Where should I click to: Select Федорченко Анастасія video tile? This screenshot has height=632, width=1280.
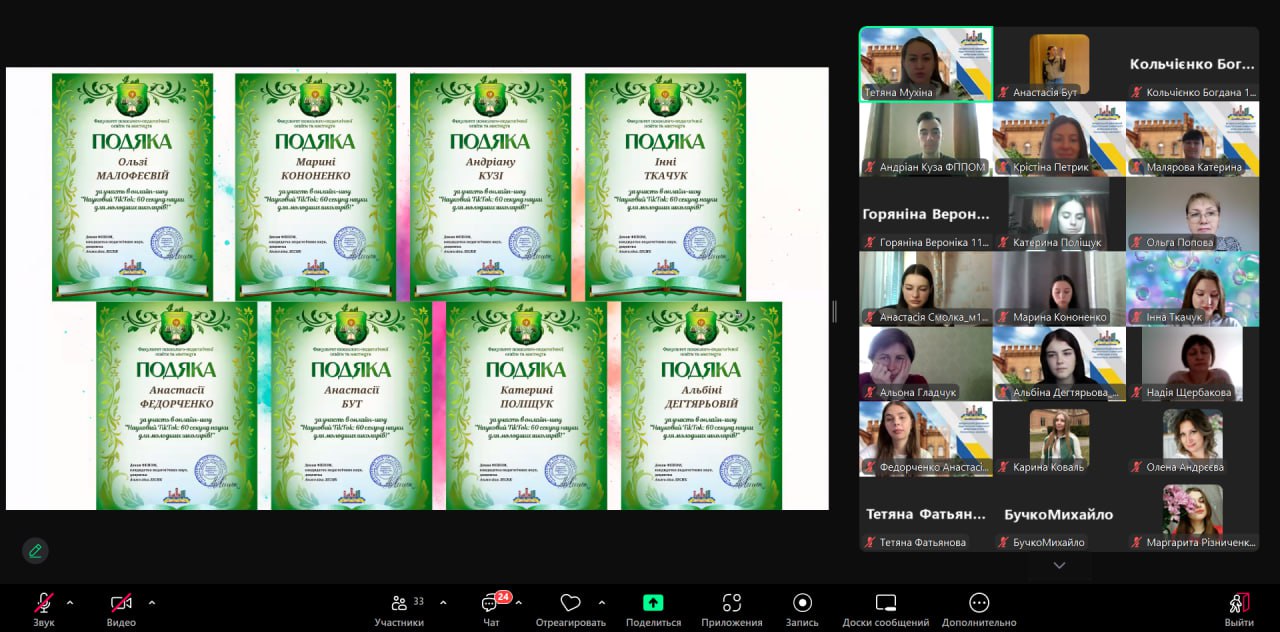926,439
